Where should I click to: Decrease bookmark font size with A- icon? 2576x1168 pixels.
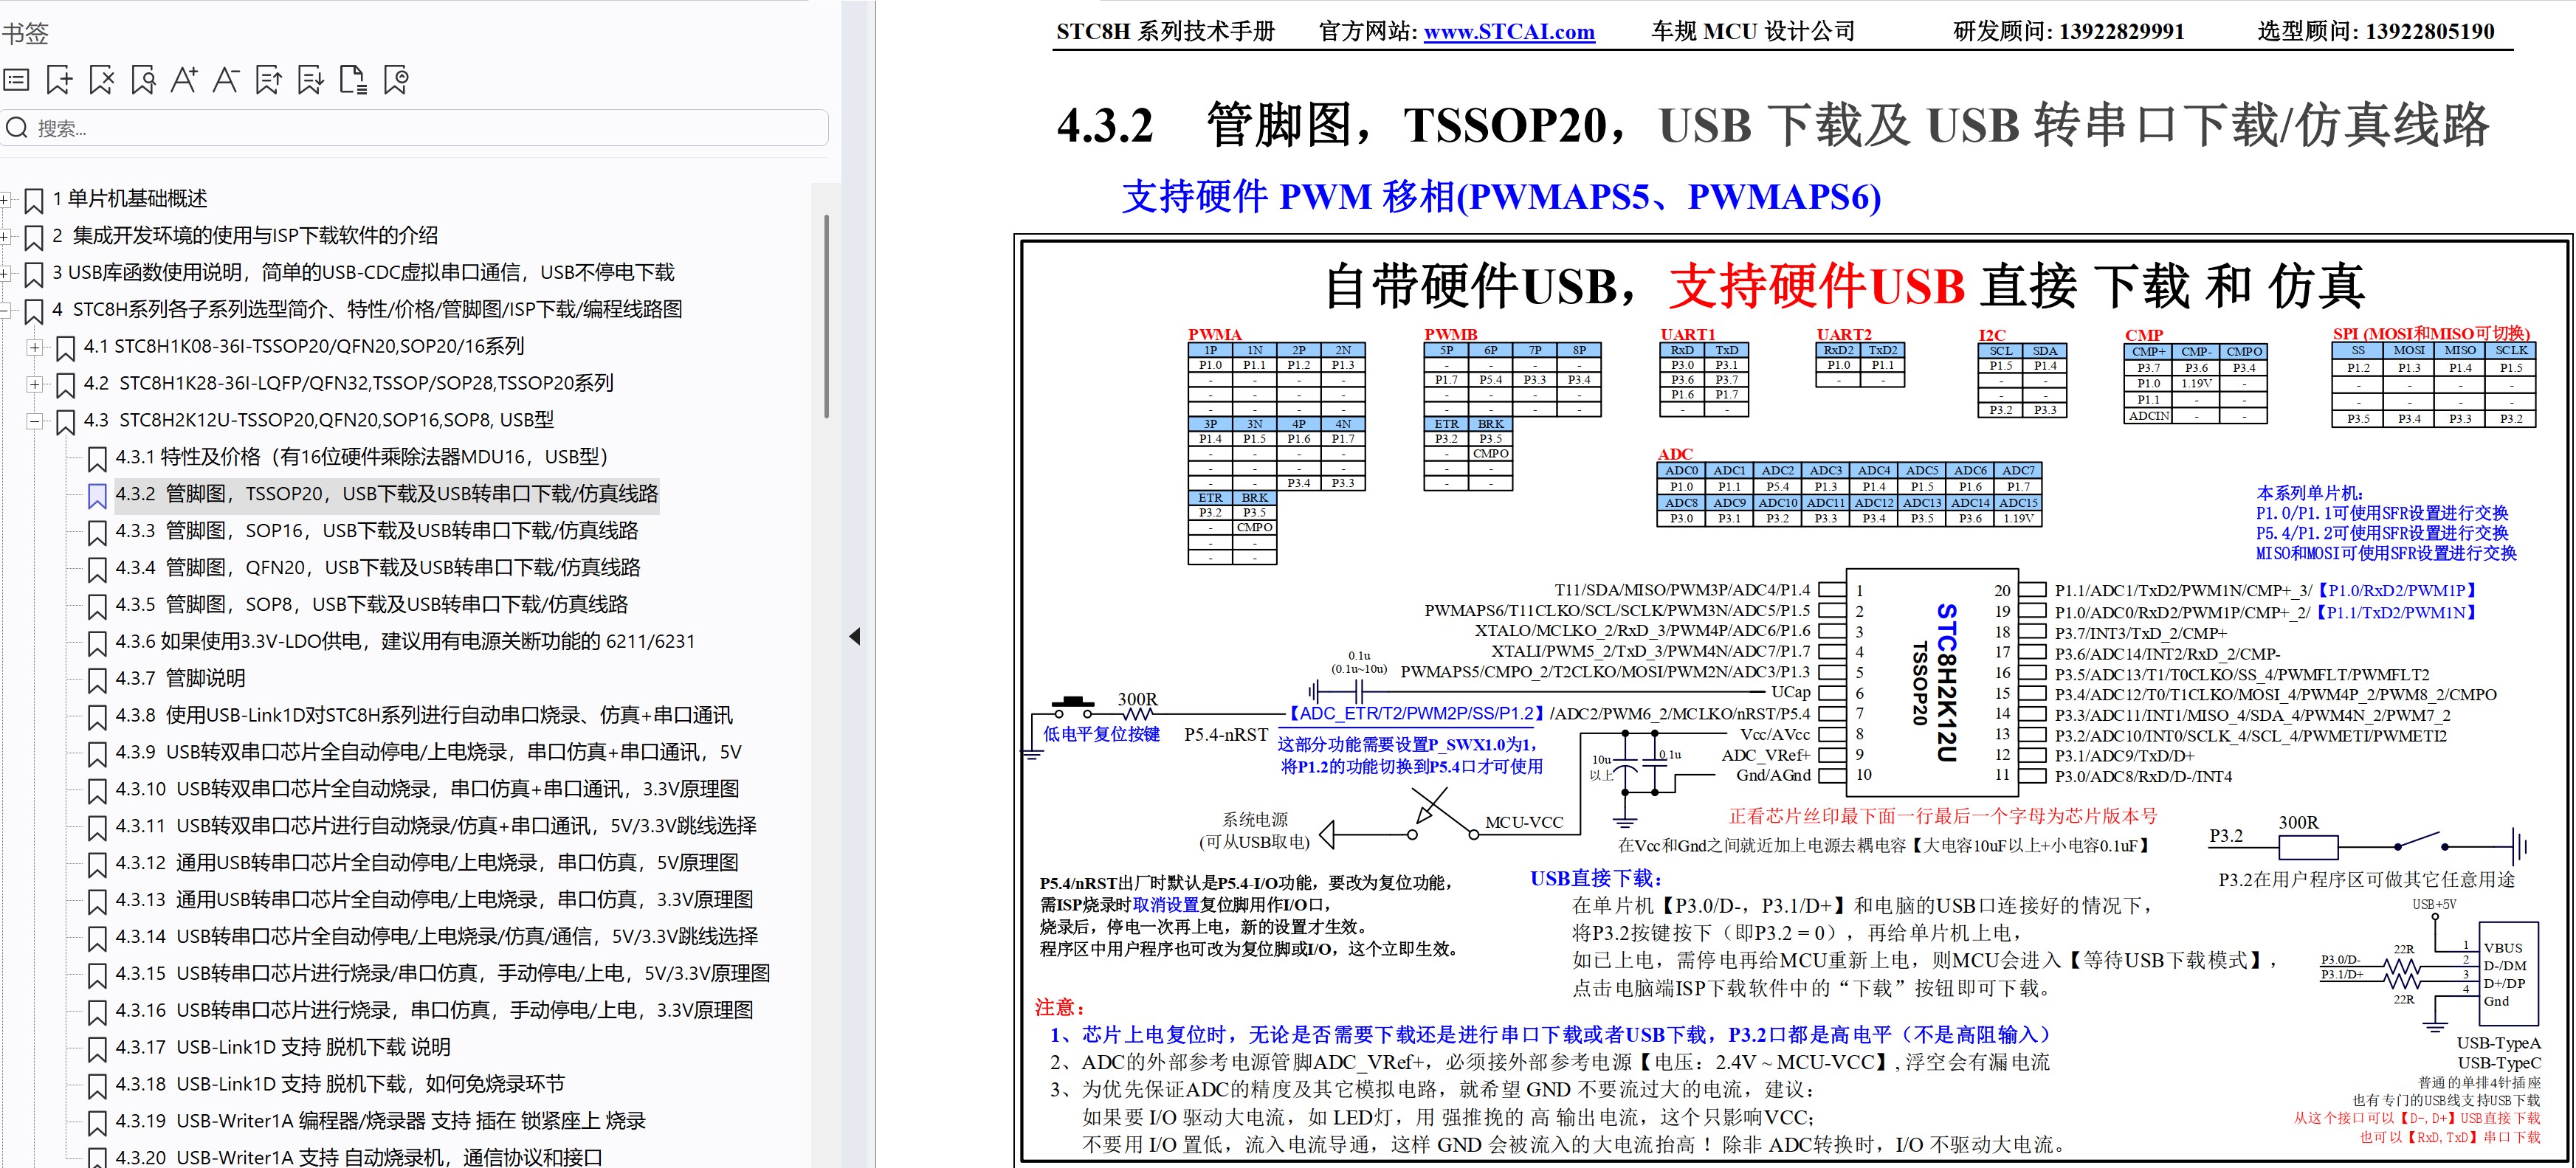226,79
